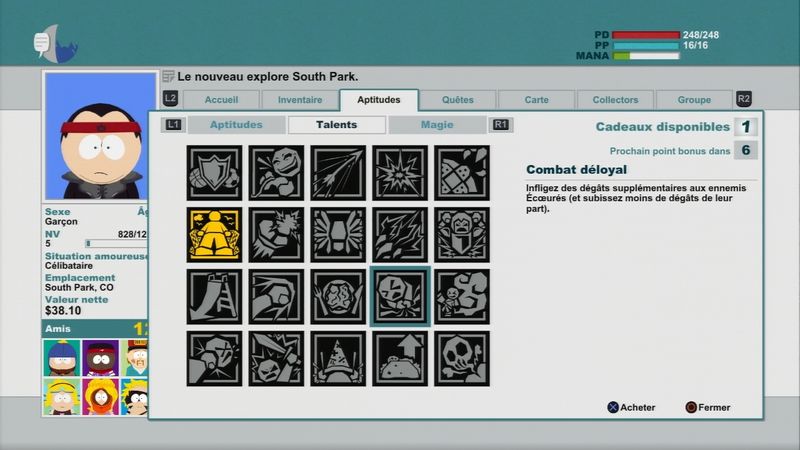Click the green MANA bar
The height and width of the screenshot is (450, 800).
646,56
